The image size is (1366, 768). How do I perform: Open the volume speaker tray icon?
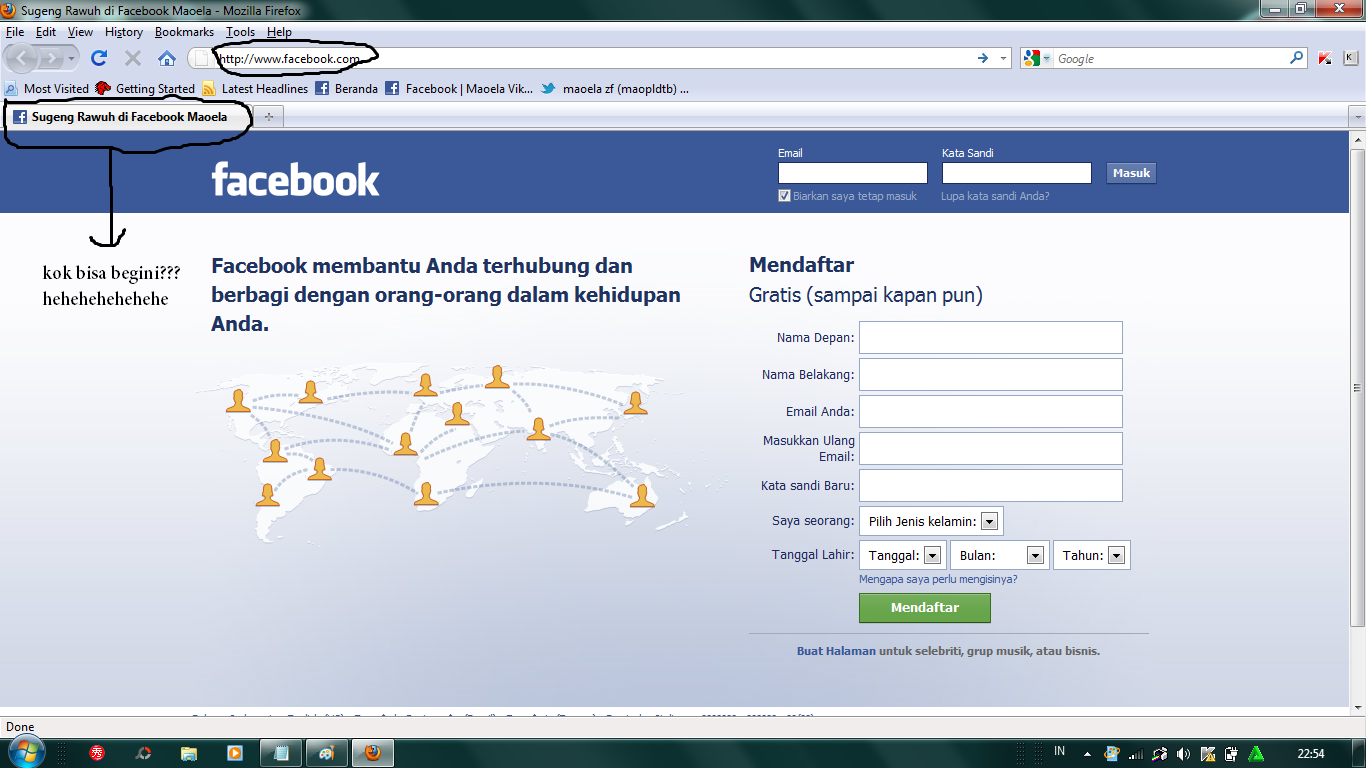[1183, 753]
